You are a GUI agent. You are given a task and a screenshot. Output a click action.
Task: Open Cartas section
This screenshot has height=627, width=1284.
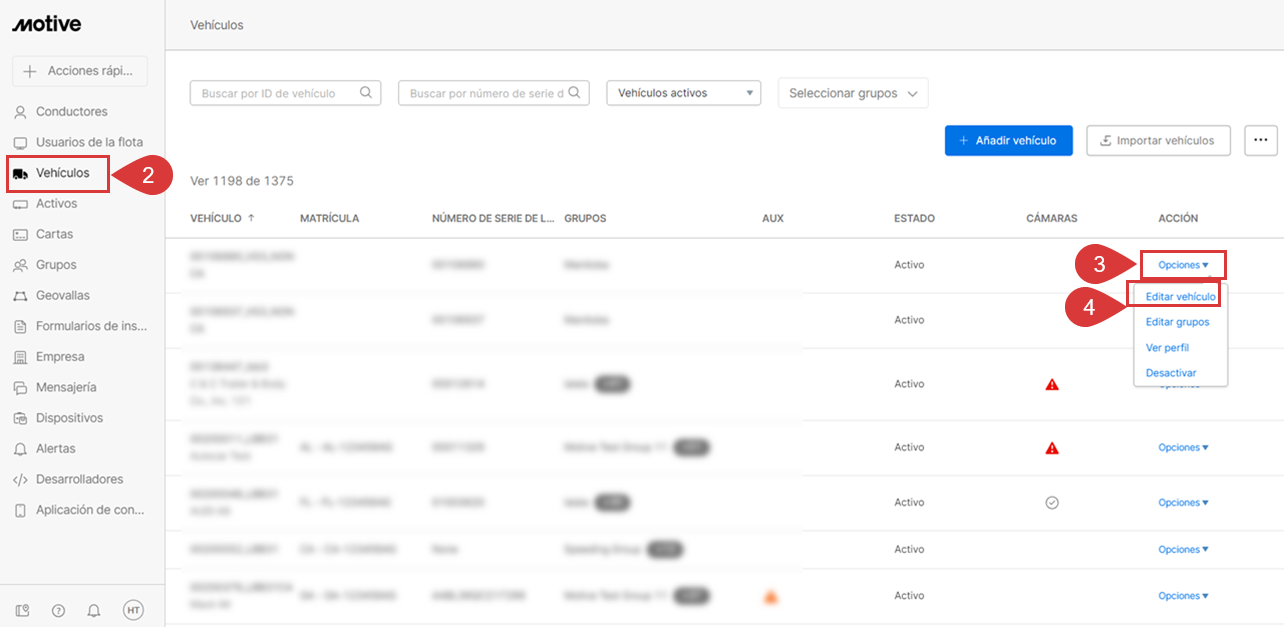(54, 234)
